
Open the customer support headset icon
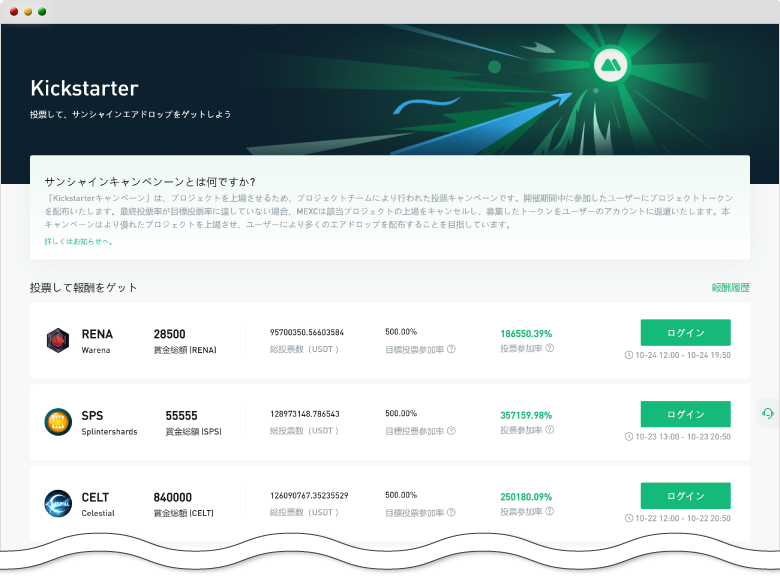tap(768, 413)
